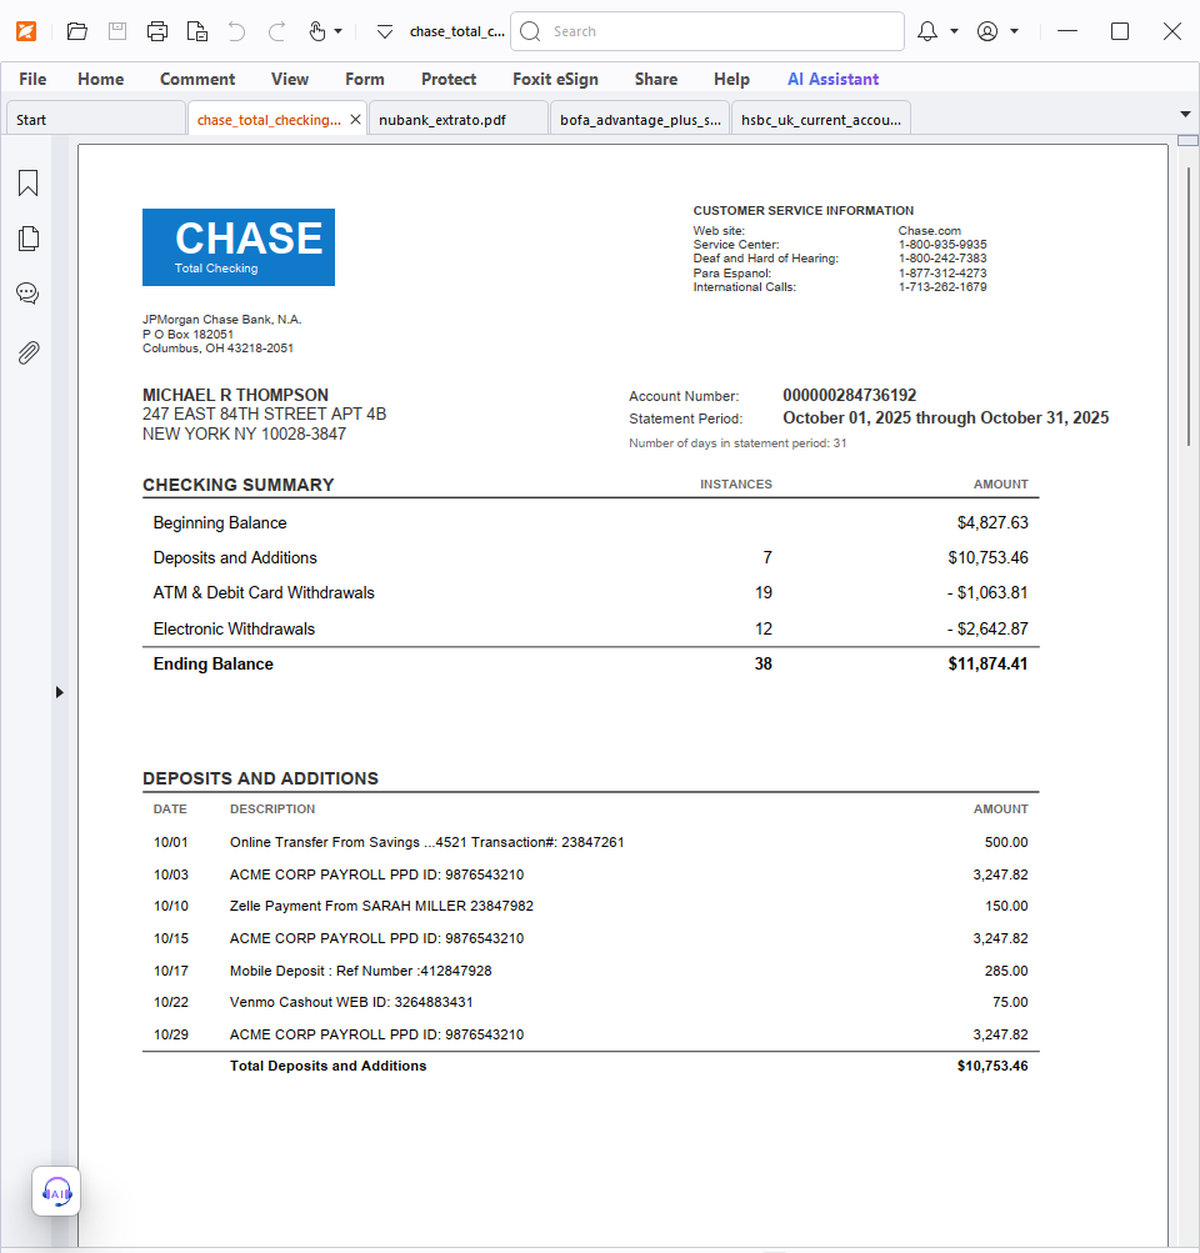
Task: Select the Beginning Balance amount $4,827.63
Action: tap(992, 522)
